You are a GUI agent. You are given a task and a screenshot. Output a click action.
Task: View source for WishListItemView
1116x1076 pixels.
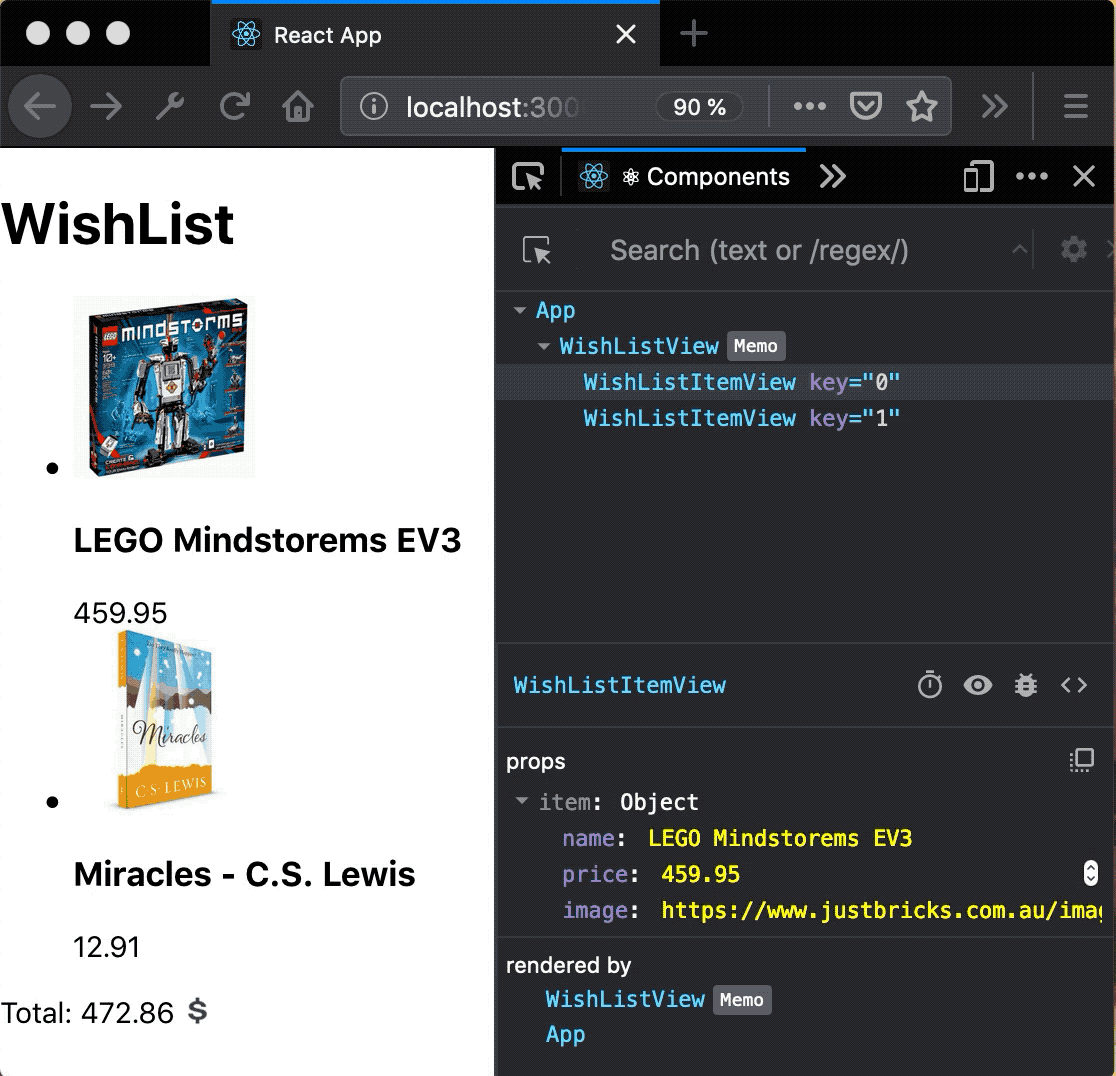click(1074, 685)
